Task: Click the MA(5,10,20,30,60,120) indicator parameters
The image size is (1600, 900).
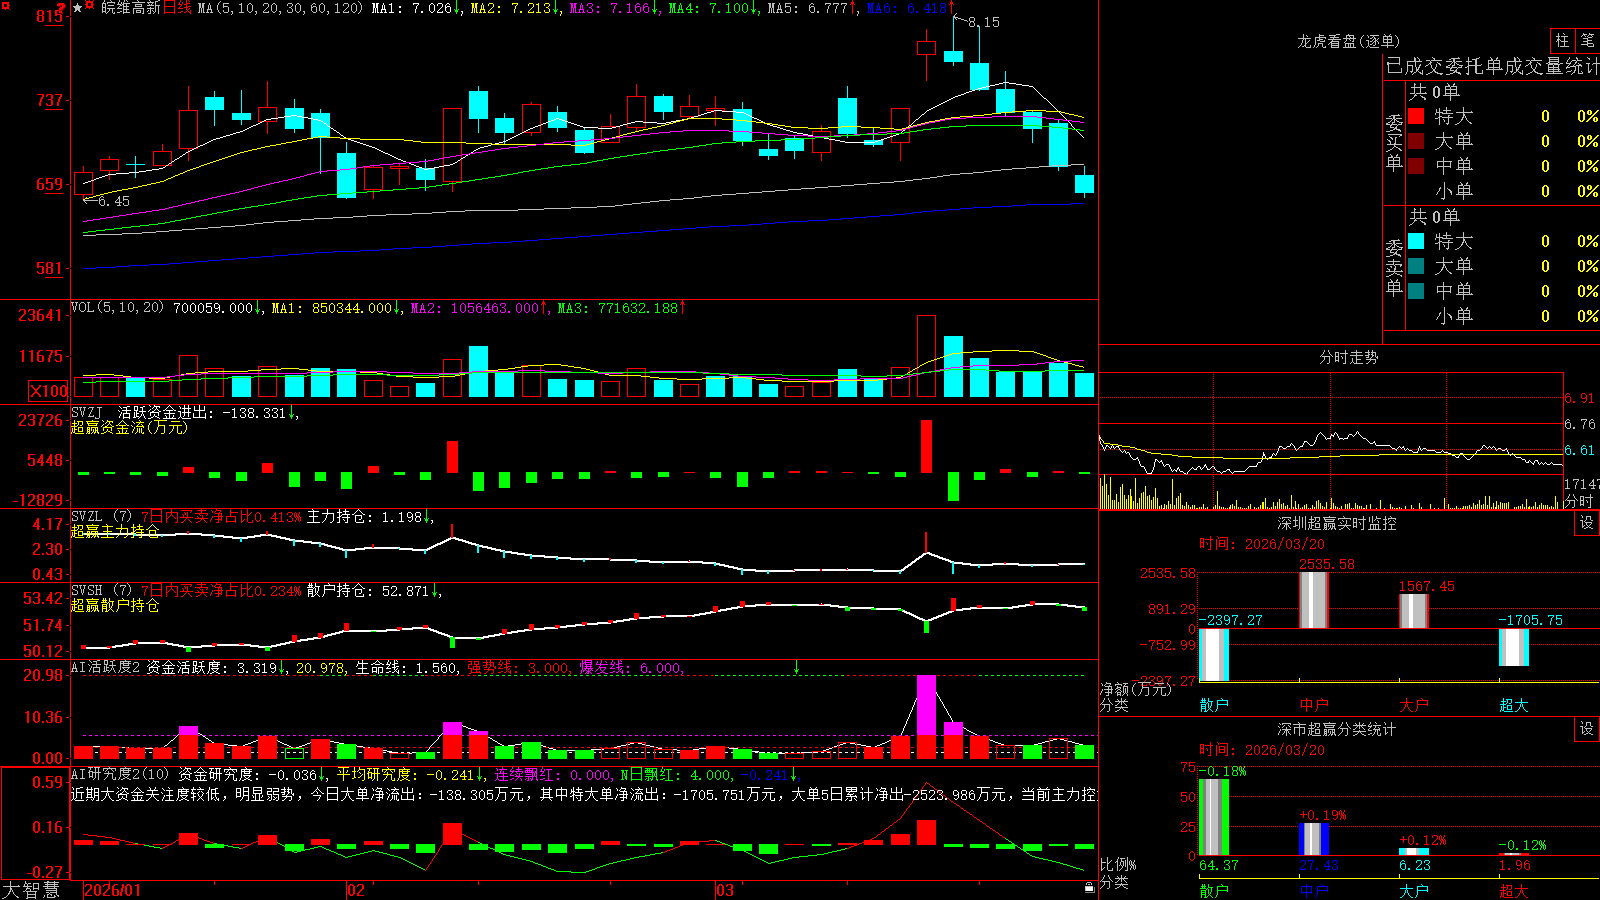Action: point(280,8)
